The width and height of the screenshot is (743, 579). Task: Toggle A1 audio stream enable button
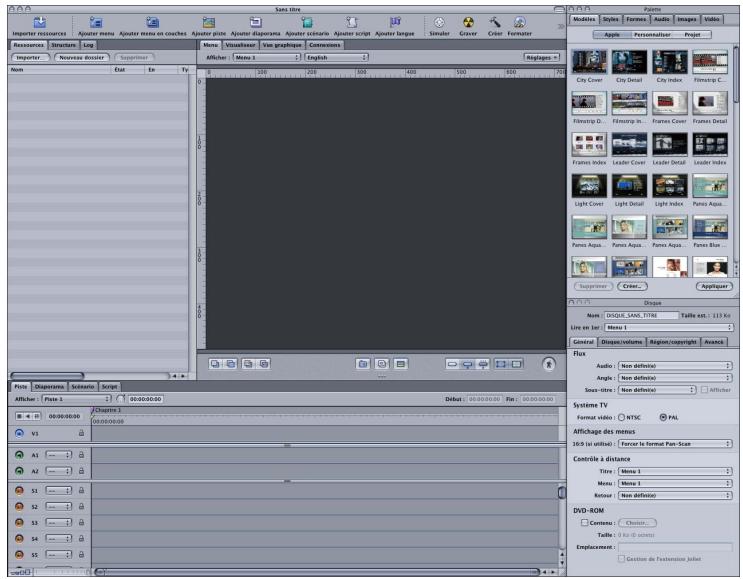pyautogui.click(x=19, y=455)
